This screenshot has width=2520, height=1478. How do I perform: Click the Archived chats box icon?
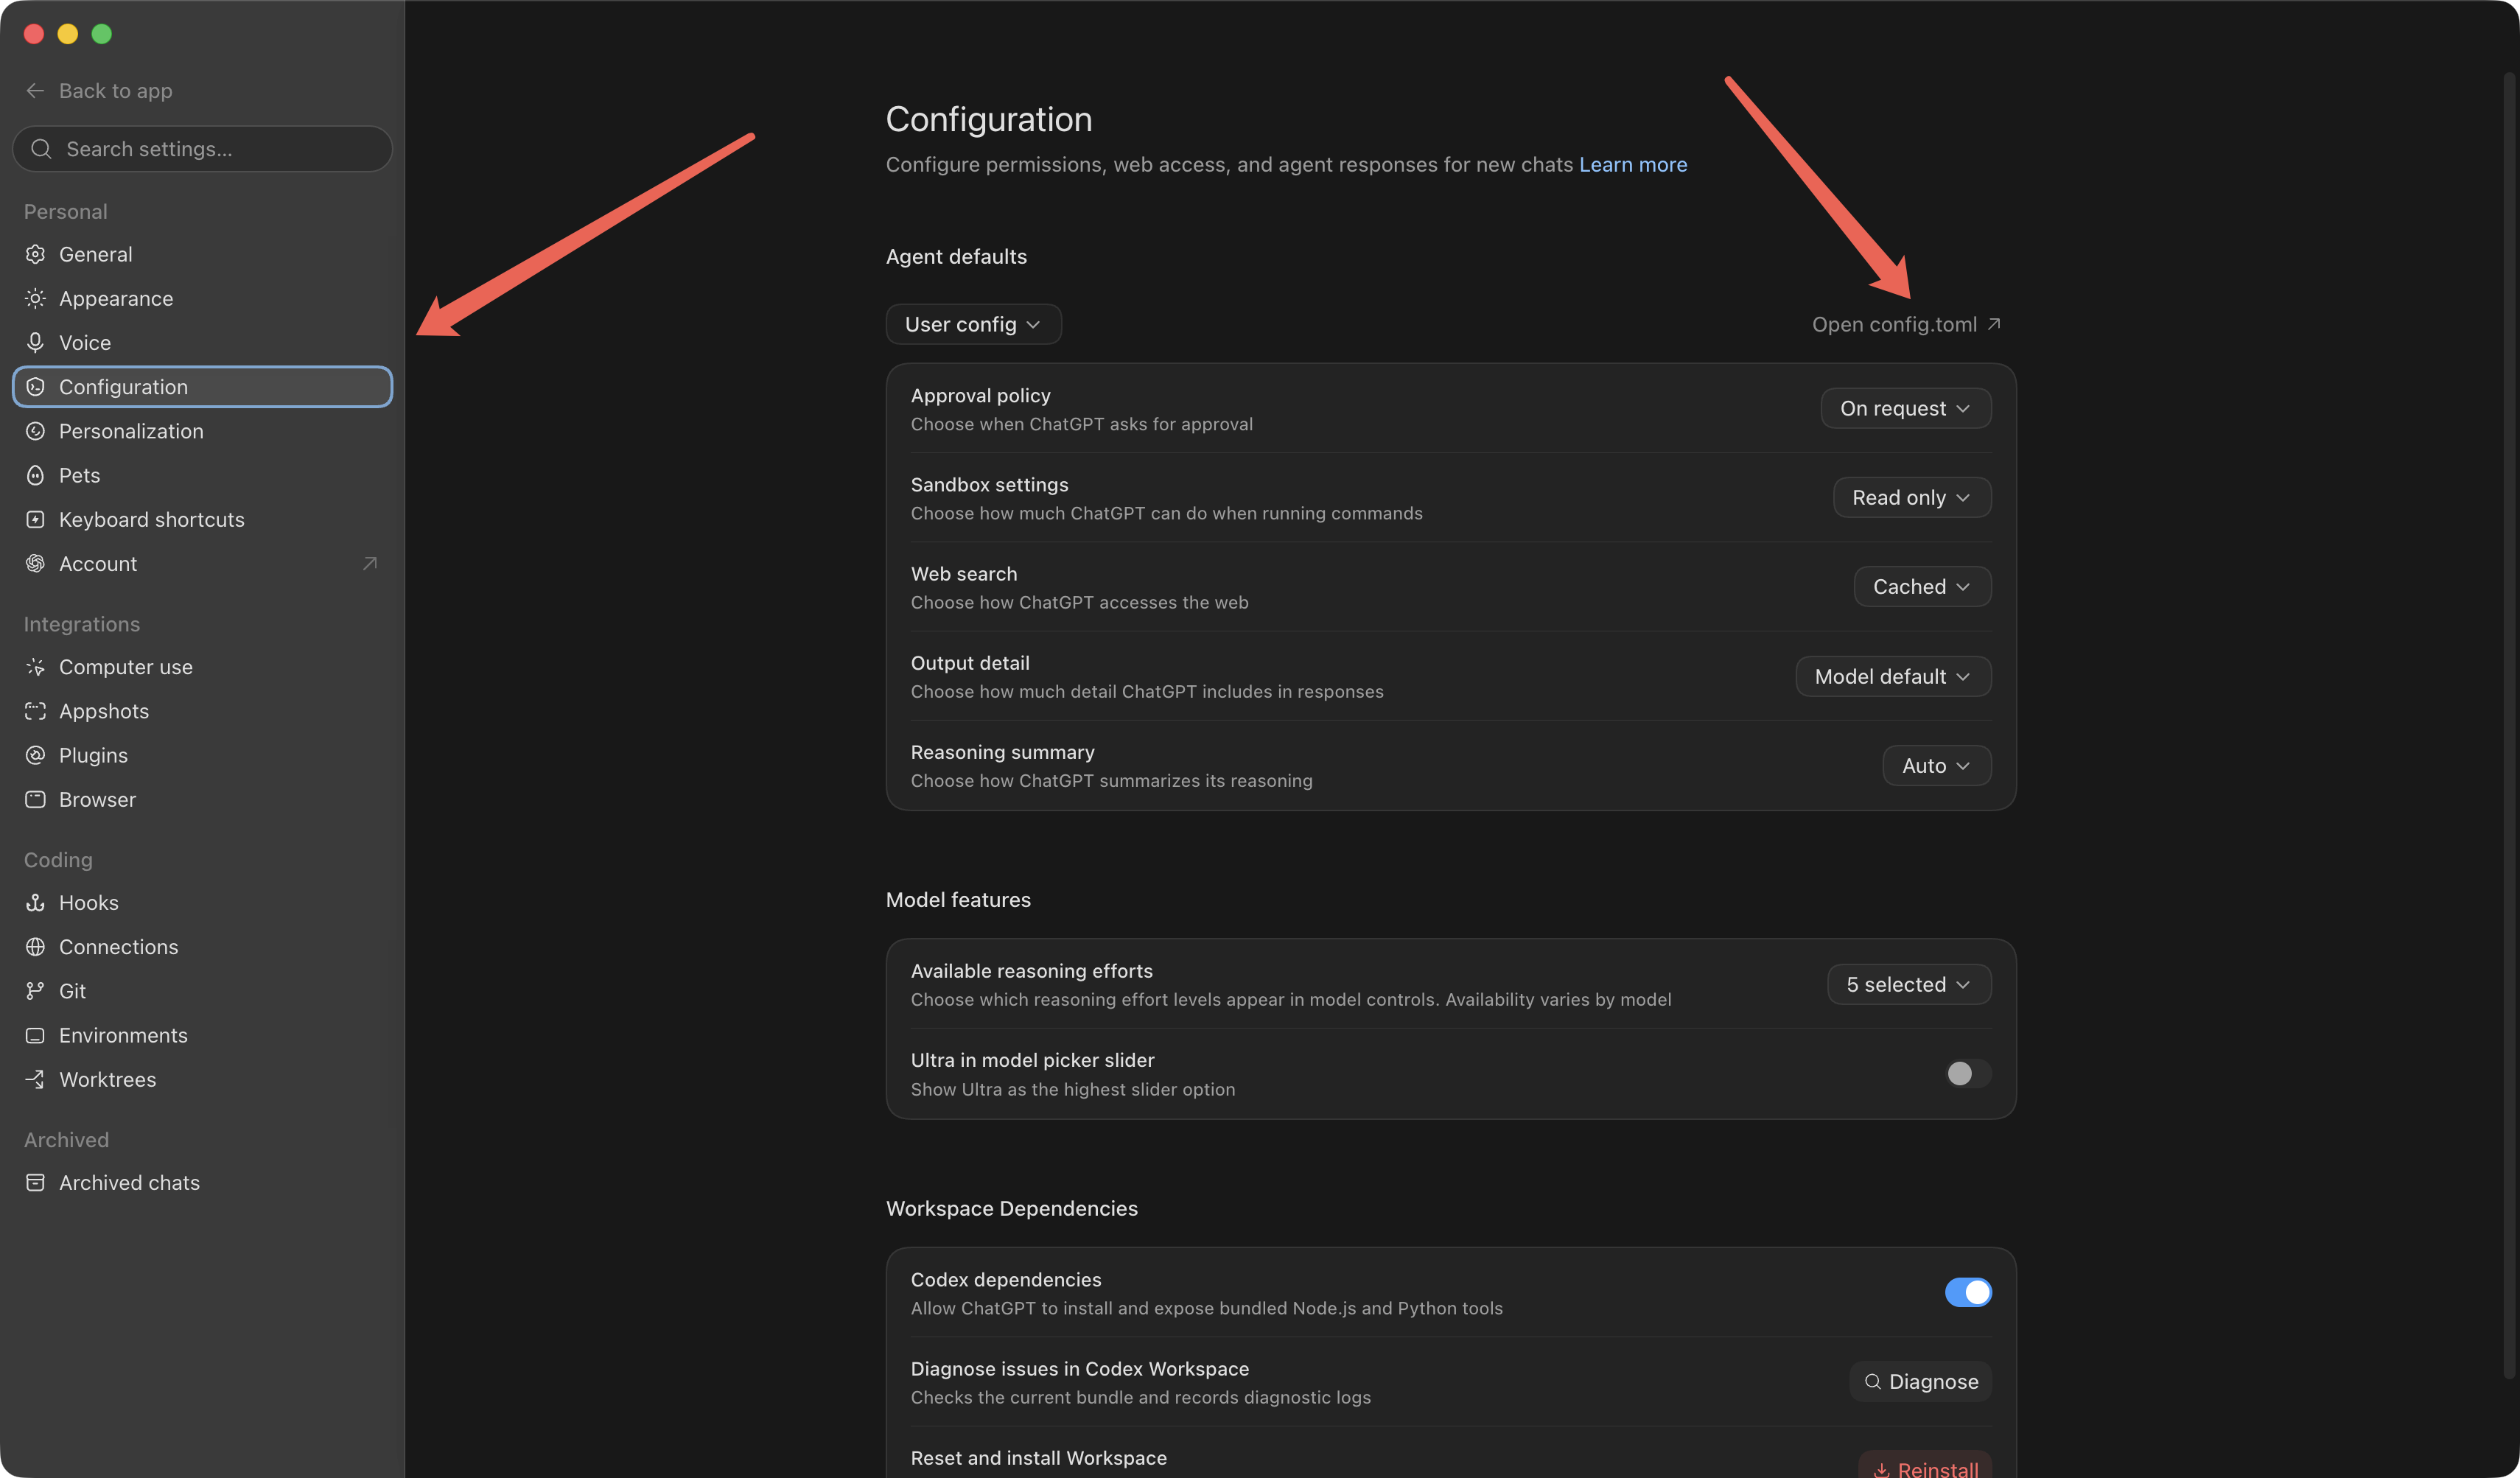(x=35, y=1182)
